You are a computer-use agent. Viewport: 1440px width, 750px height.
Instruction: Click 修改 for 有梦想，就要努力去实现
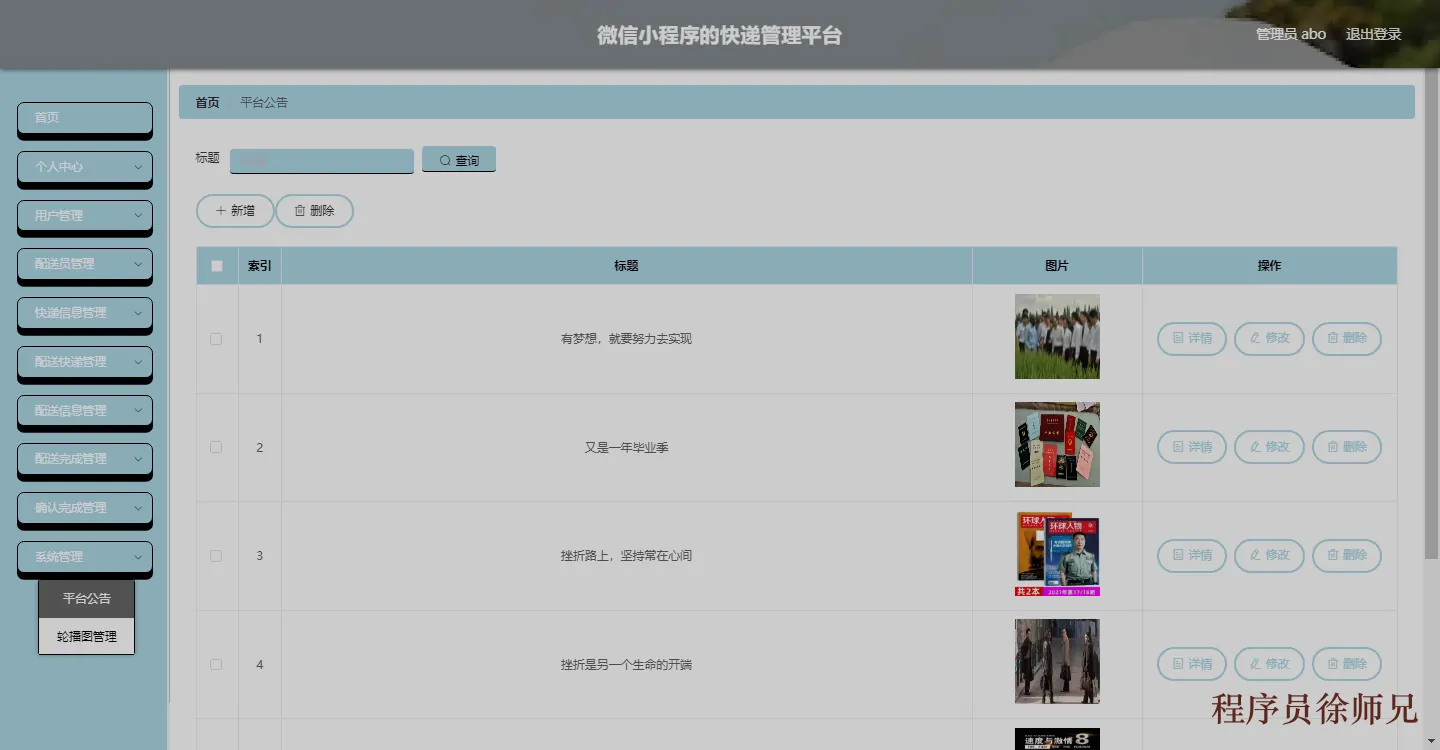click(x=1269, y=338)
